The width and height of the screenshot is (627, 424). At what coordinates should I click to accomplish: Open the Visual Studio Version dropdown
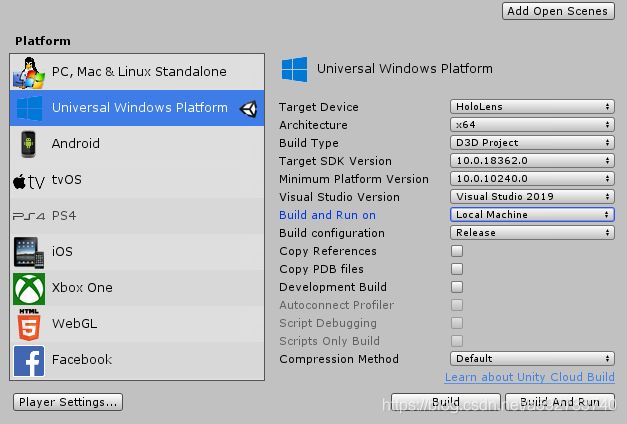(x=532, y=197)
